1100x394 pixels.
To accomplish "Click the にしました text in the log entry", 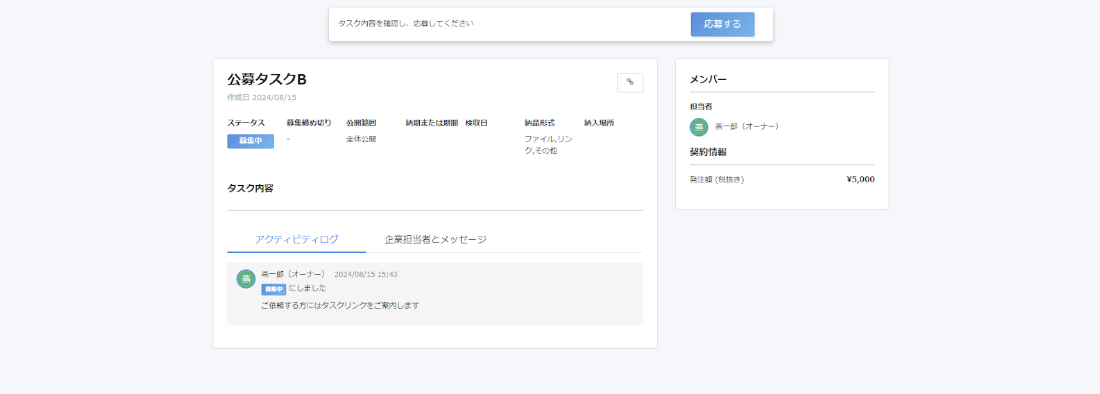I will pyautogui.click(x=307, y=288).
